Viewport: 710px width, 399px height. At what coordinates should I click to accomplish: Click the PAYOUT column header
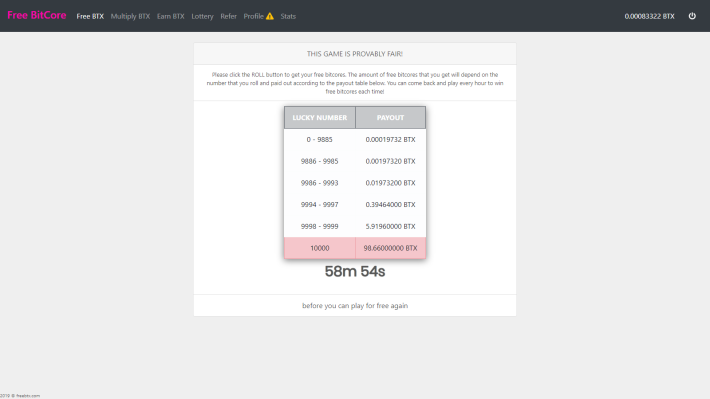point(390,118)
